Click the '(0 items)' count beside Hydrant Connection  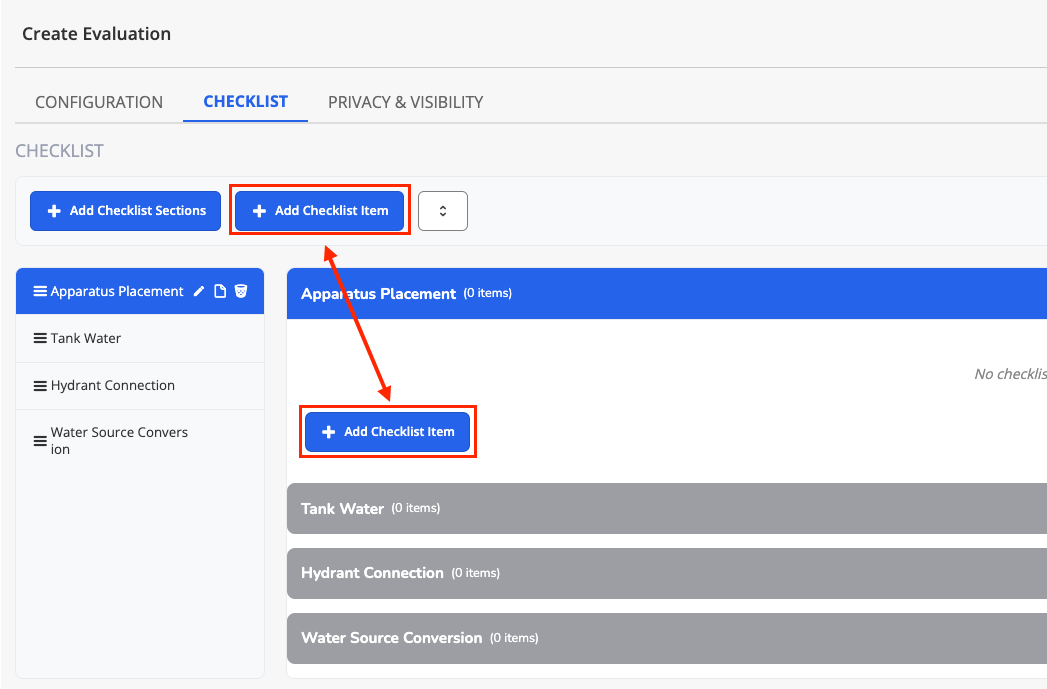pos(475,573)
